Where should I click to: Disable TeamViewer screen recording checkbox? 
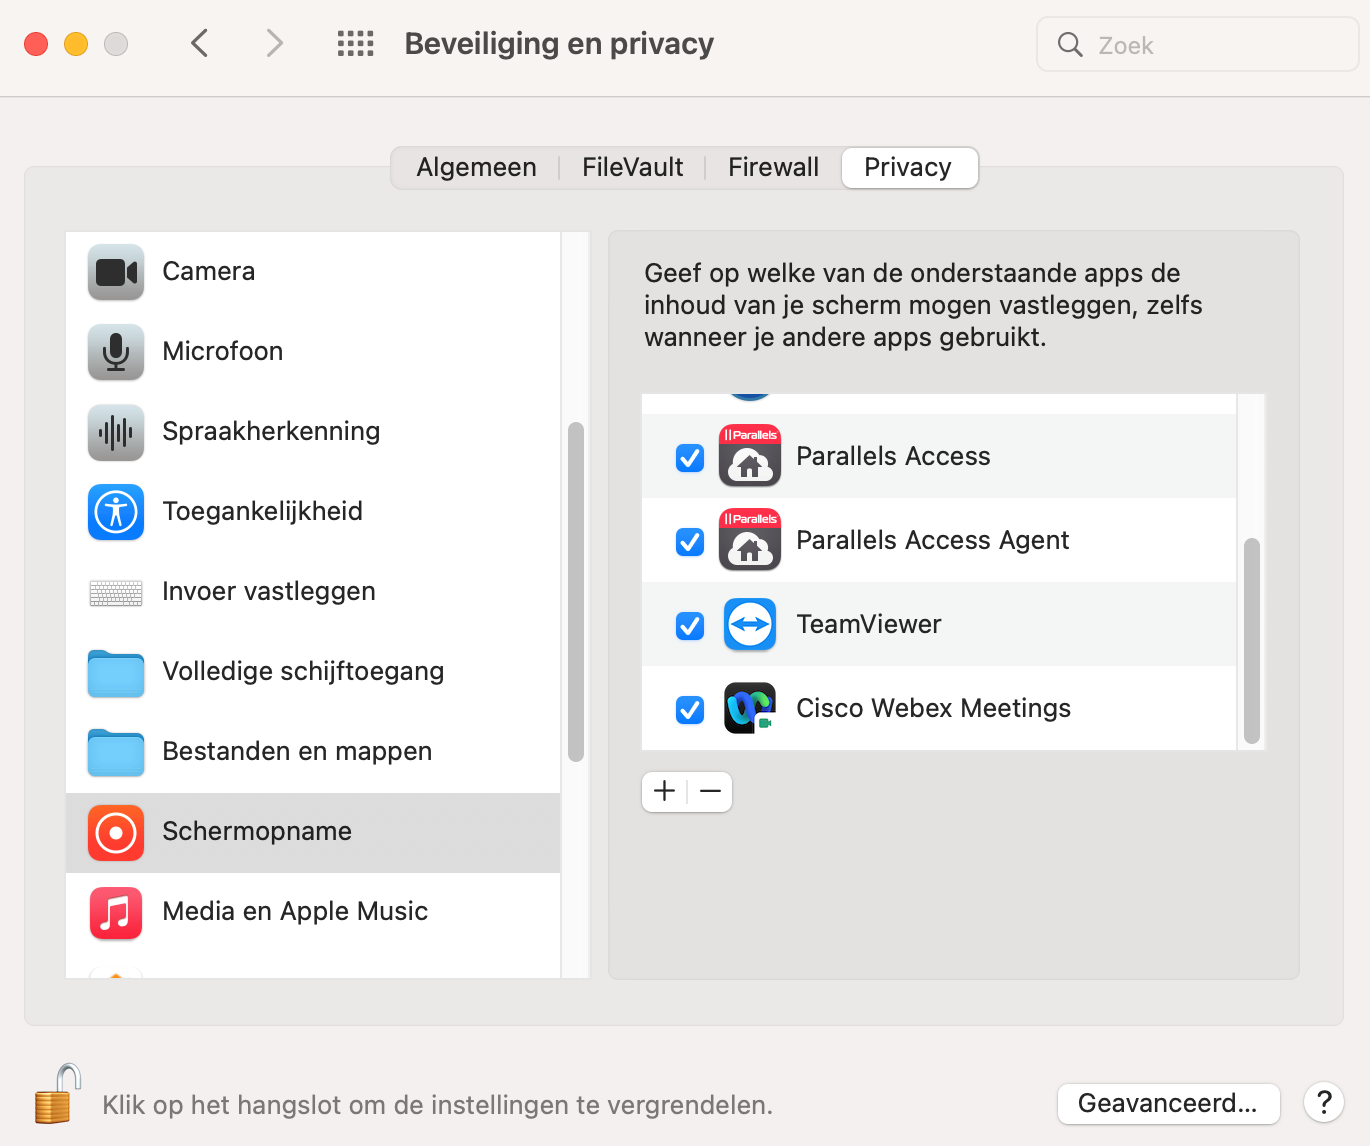pyautogui.click(x=690, y=626)
